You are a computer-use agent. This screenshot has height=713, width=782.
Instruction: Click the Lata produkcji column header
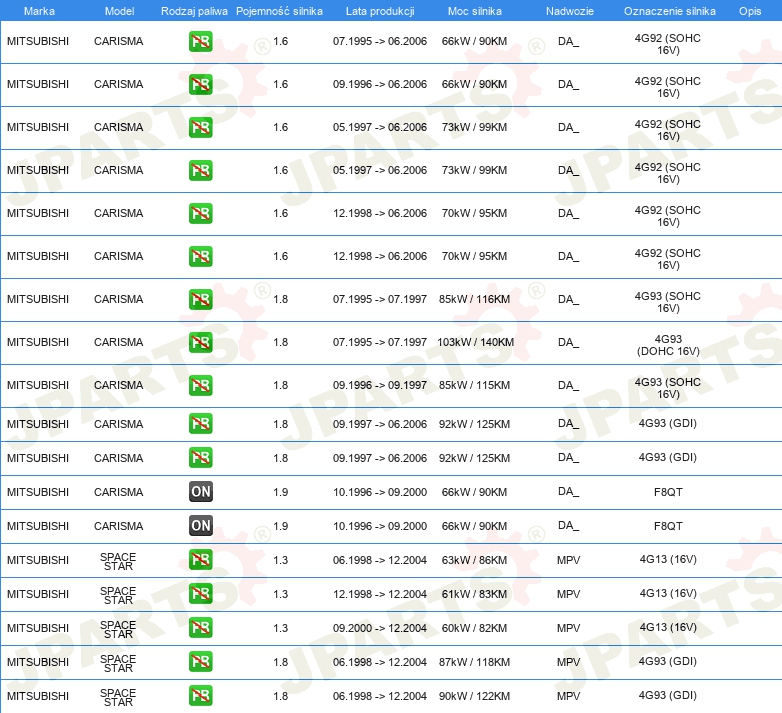(x=380, y=11)
